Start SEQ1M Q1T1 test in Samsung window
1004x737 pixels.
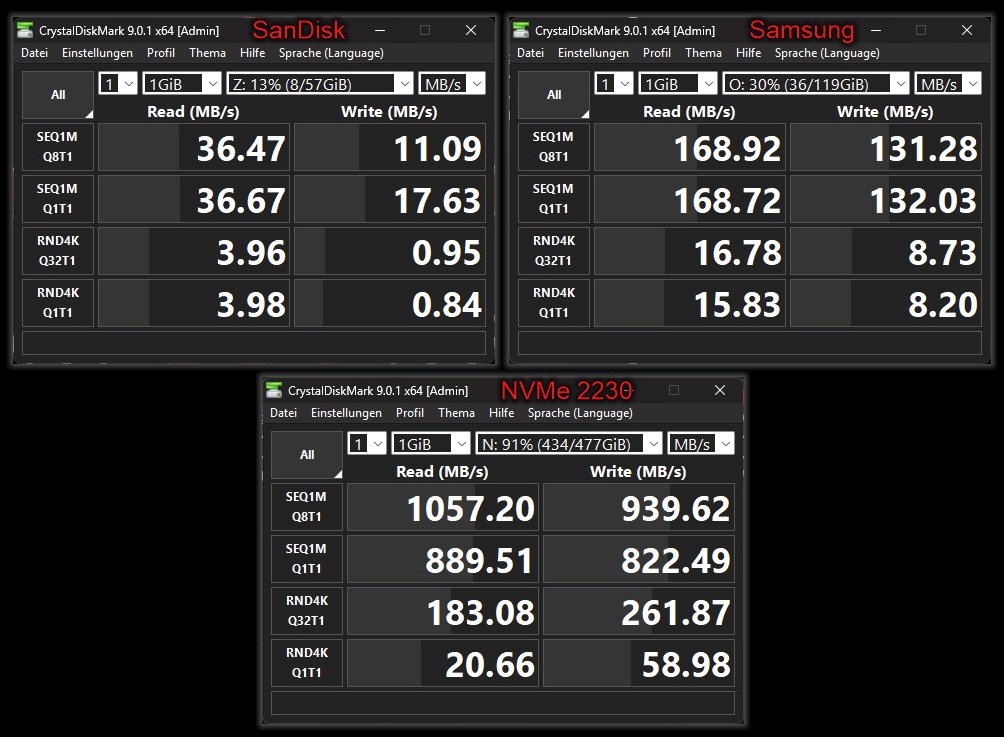(x=554, y=198)
